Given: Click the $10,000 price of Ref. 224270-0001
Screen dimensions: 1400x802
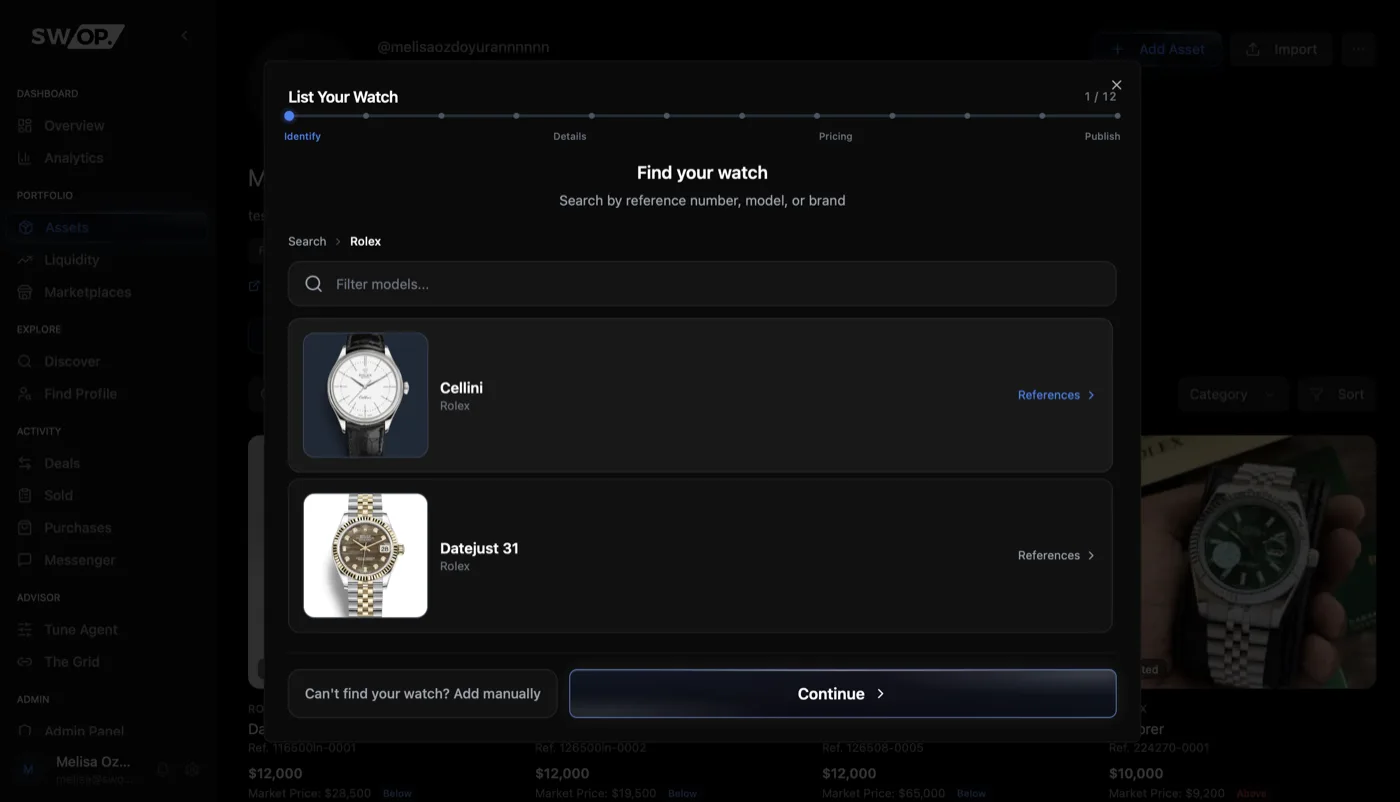Looking at the screenshot, I should pyautogui.click(x=1136, y=773).
